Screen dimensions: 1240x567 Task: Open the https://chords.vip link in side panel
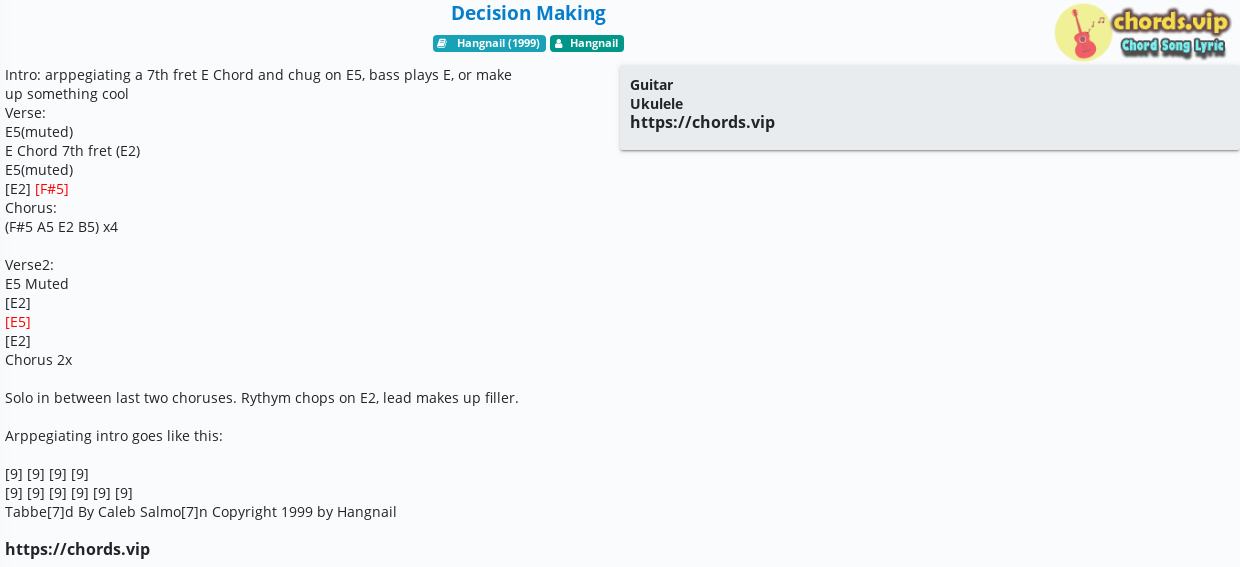pos(702,122)
